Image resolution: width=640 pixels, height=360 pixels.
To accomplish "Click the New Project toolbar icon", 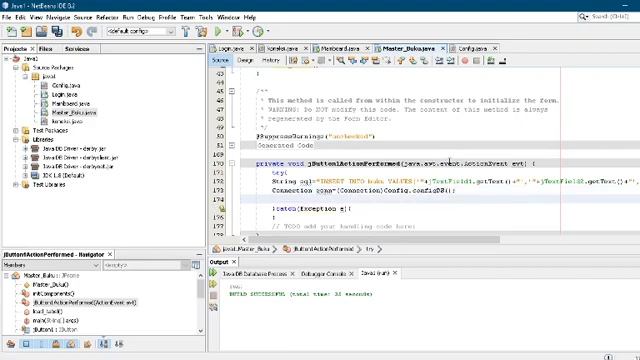I will [x=26, y=31].
